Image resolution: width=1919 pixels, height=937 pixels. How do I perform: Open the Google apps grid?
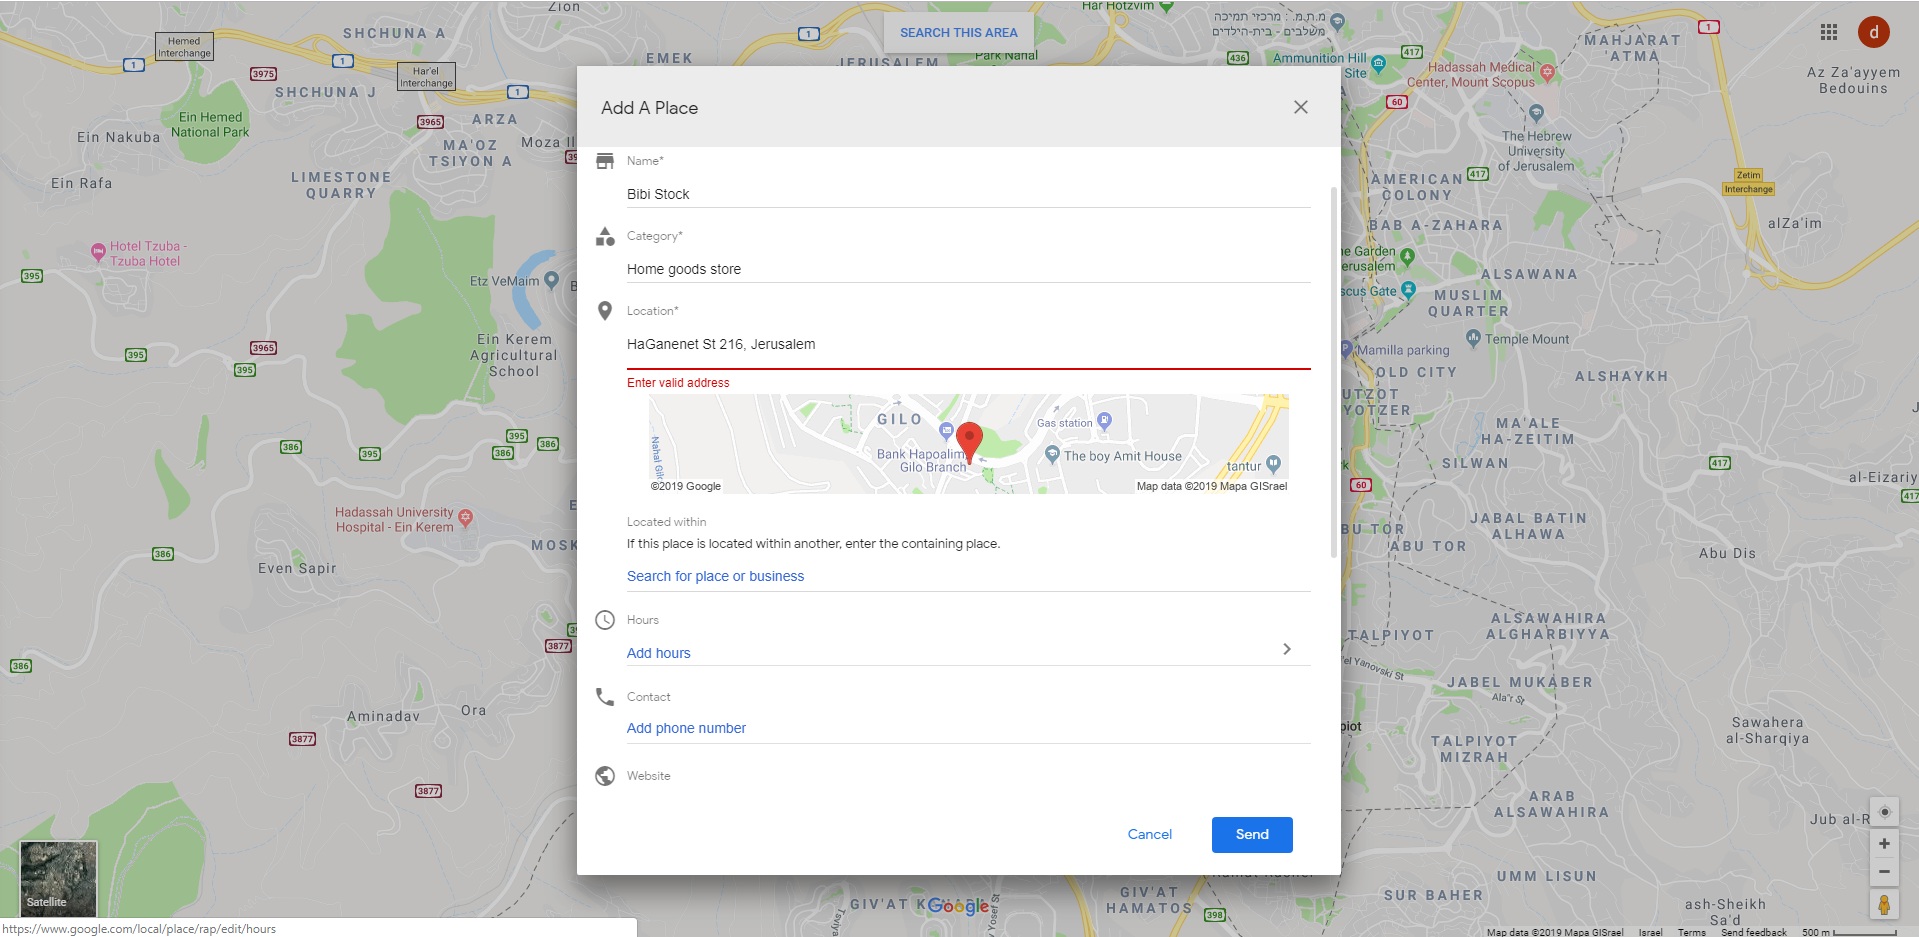pos(1829,32)
